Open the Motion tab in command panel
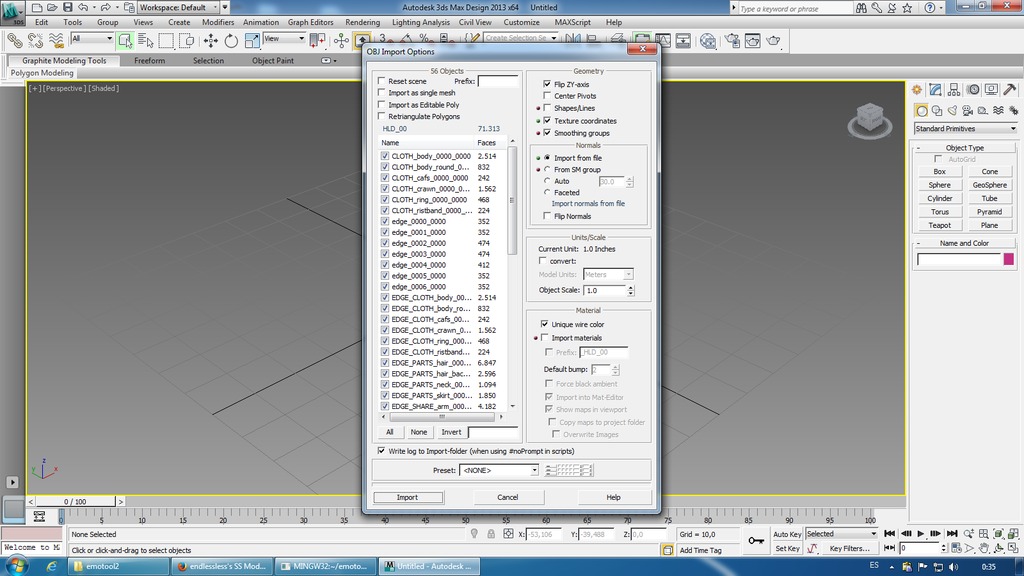Viewport: 1024px width, 576px height. coord(973,89)
